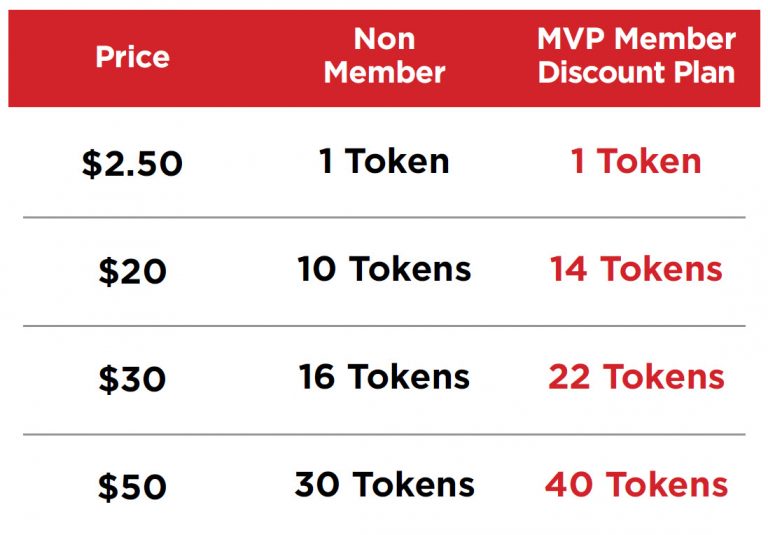The image size is (768, 535).
Task: Click the 10 Tokens non-member cell
Action: coord(384,269)
